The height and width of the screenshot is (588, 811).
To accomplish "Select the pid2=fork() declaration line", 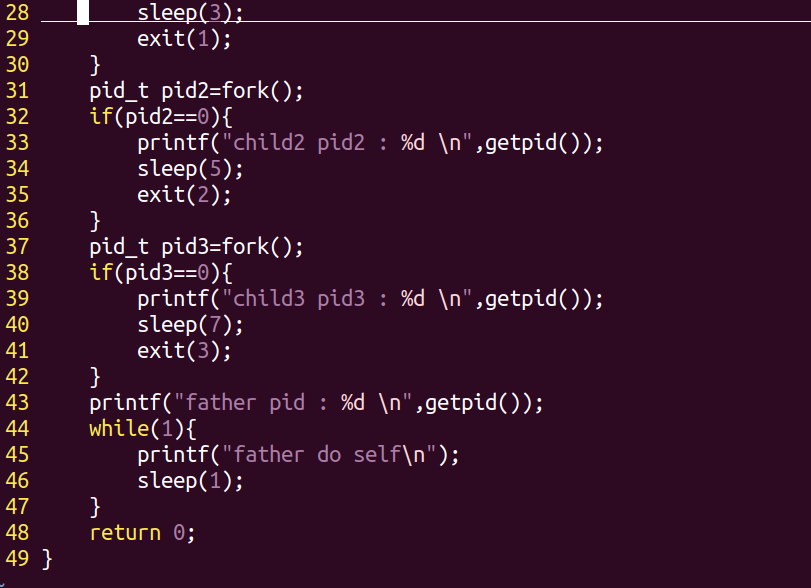I will (x=196, y=91).
